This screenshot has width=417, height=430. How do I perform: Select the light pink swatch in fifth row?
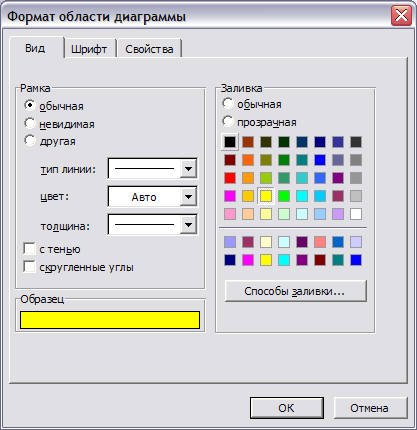[230, 214]
